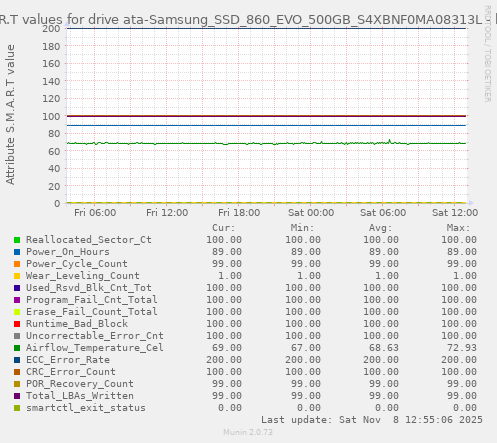This screenshot has width=497, height=443.
Task: Click the Fri 18:00 x-axis label
Action: (x=239, y=213)
